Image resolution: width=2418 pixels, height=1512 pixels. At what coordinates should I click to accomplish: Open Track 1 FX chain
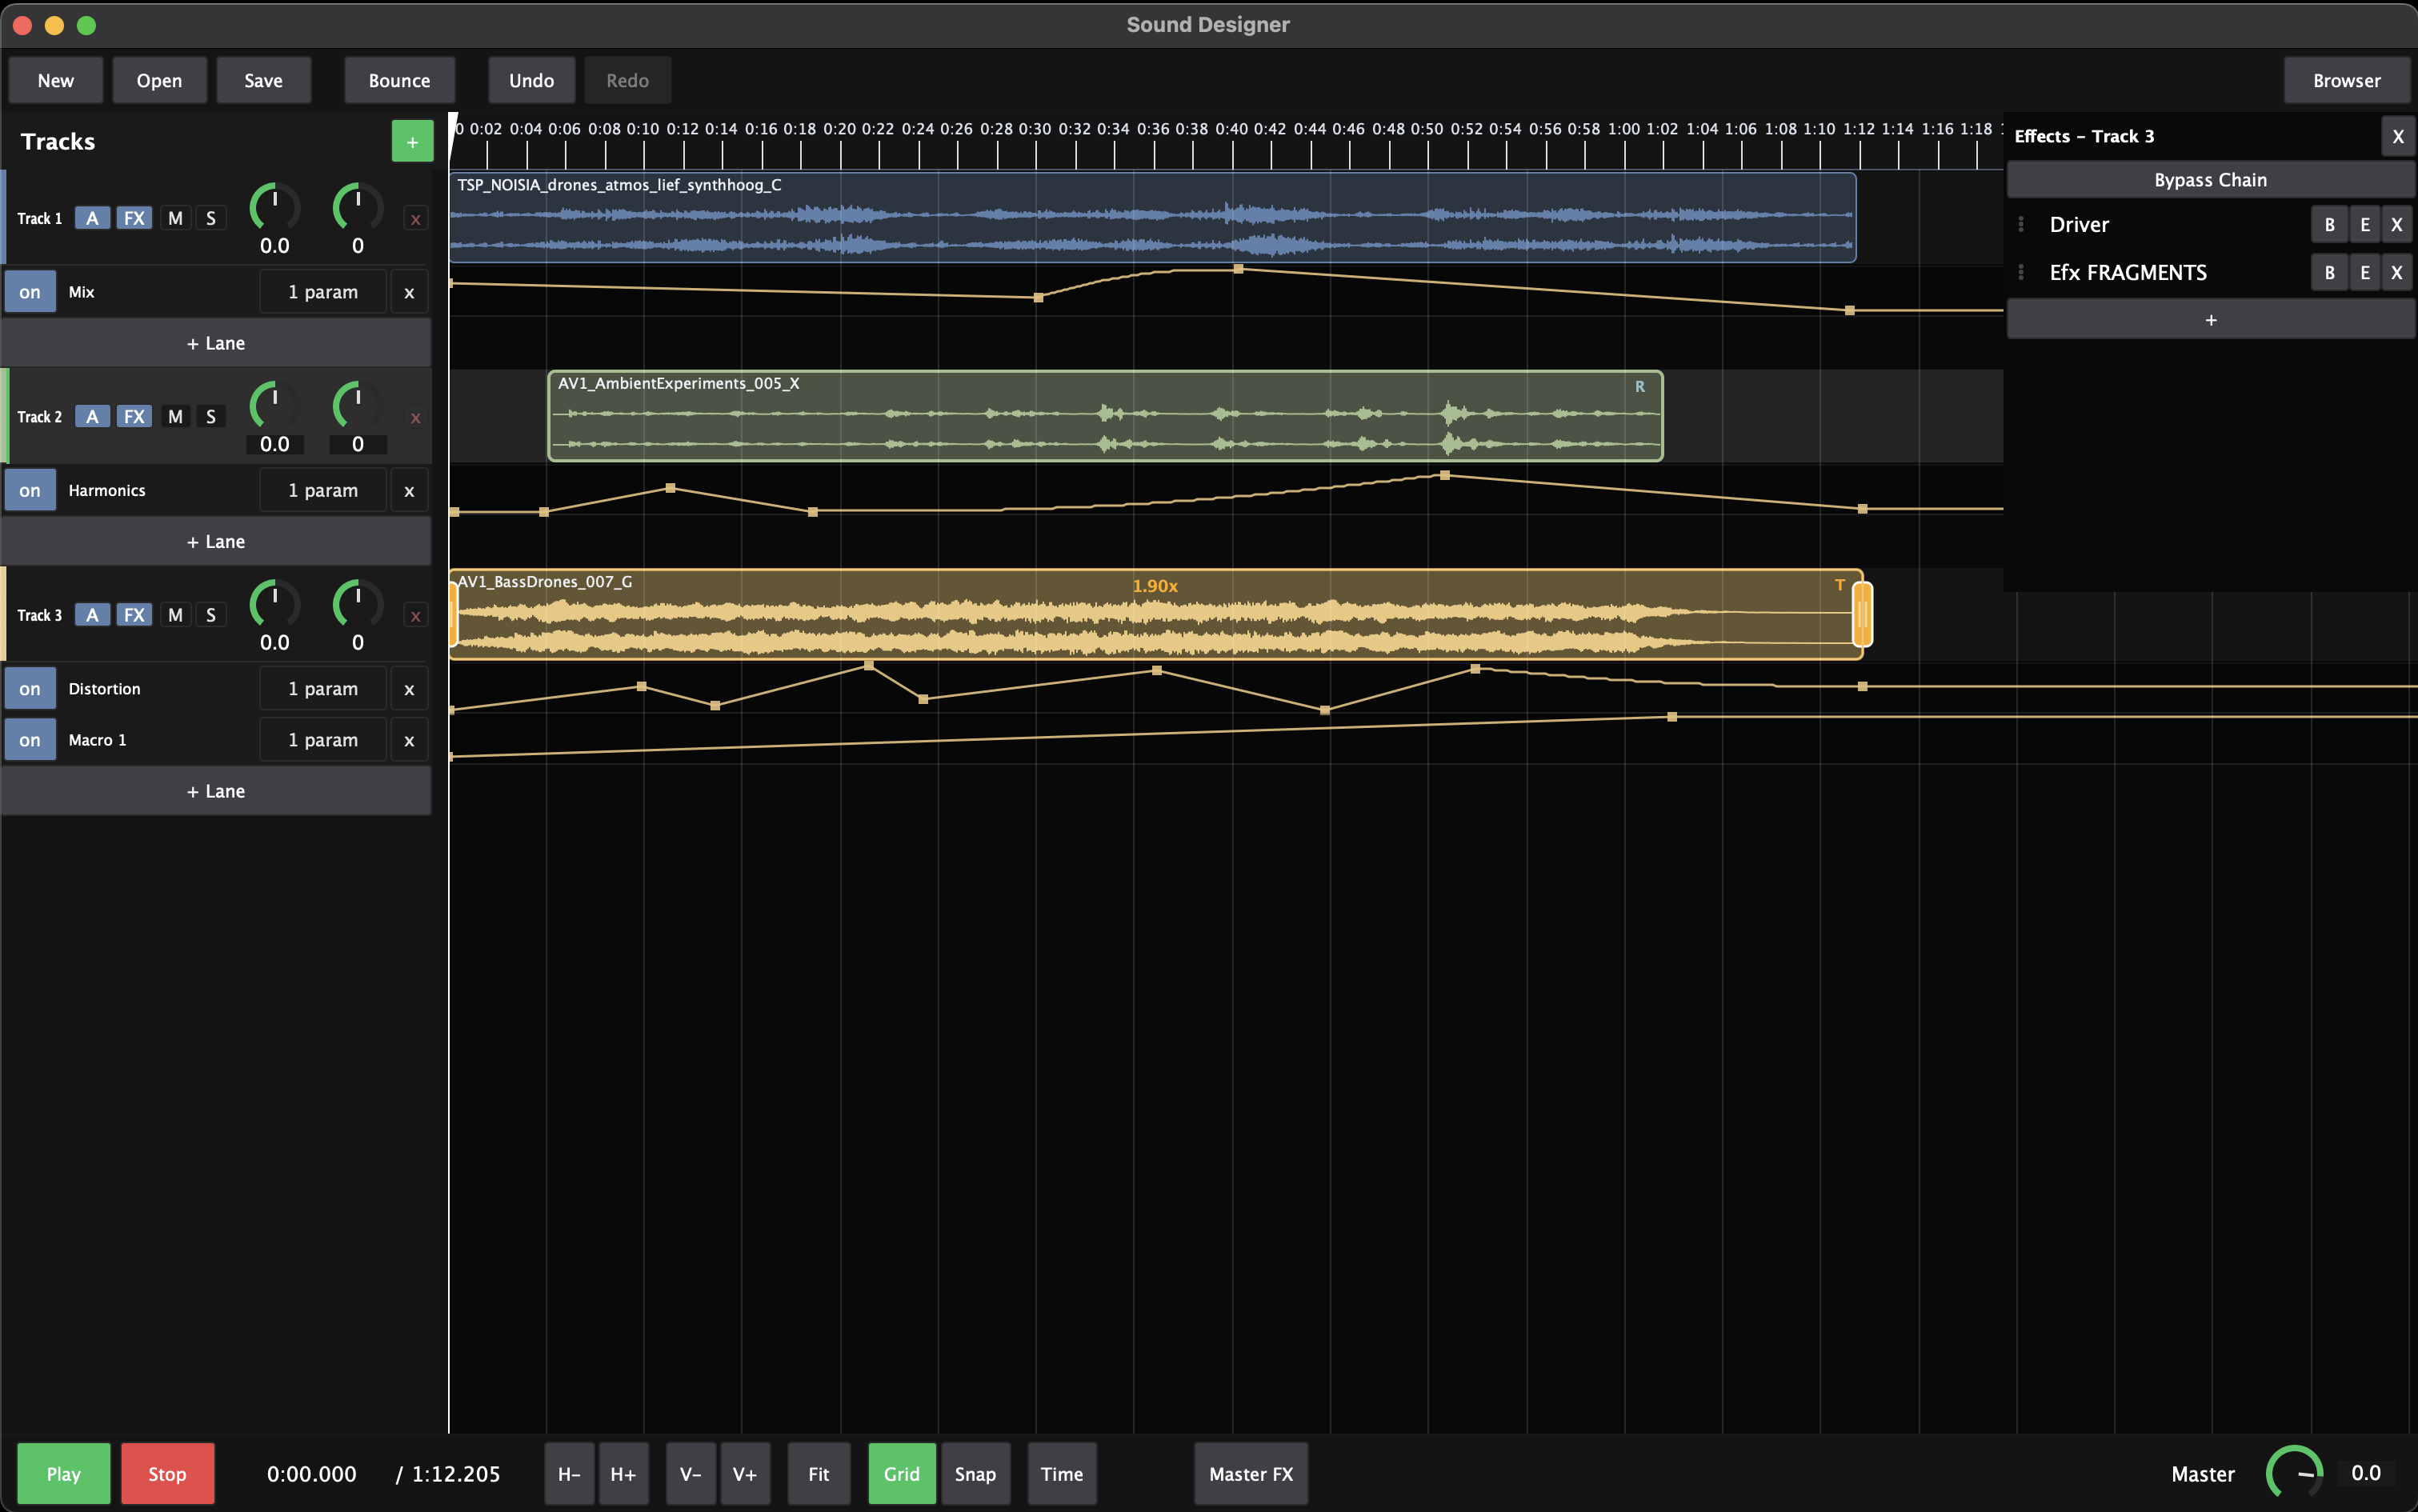[134, 218]
